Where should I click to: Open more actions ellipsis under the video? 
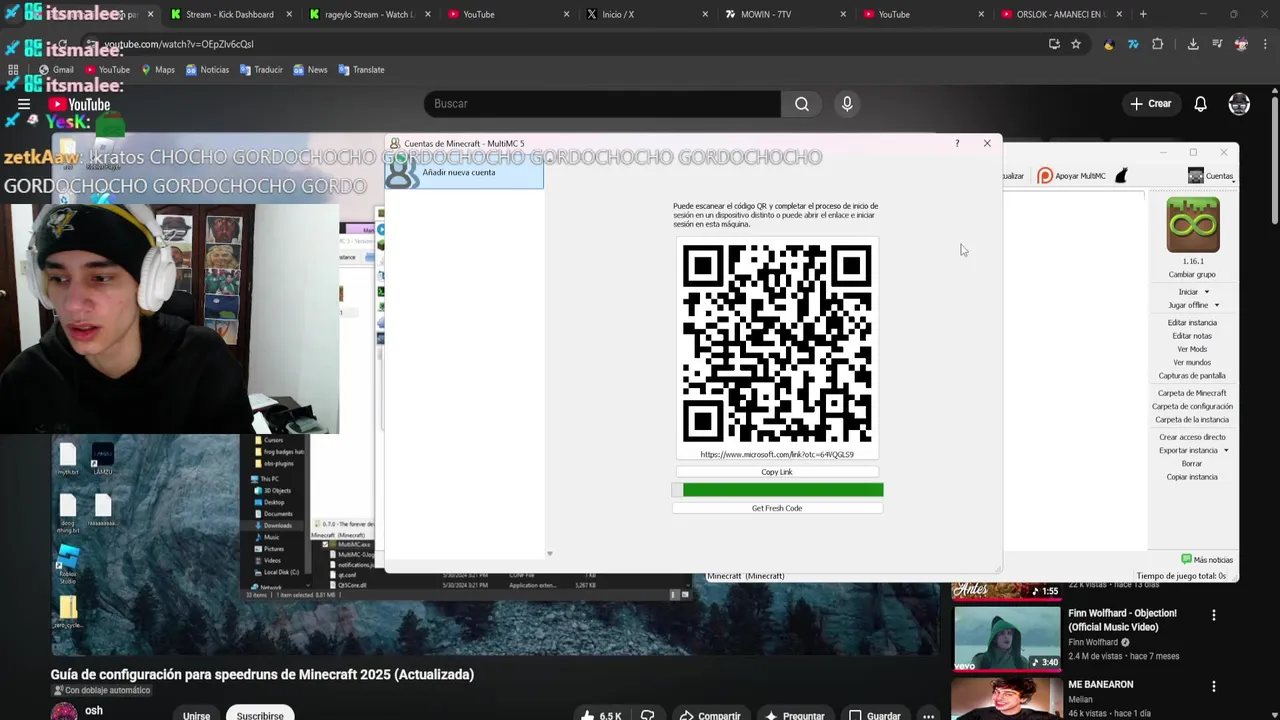[929, 716]
